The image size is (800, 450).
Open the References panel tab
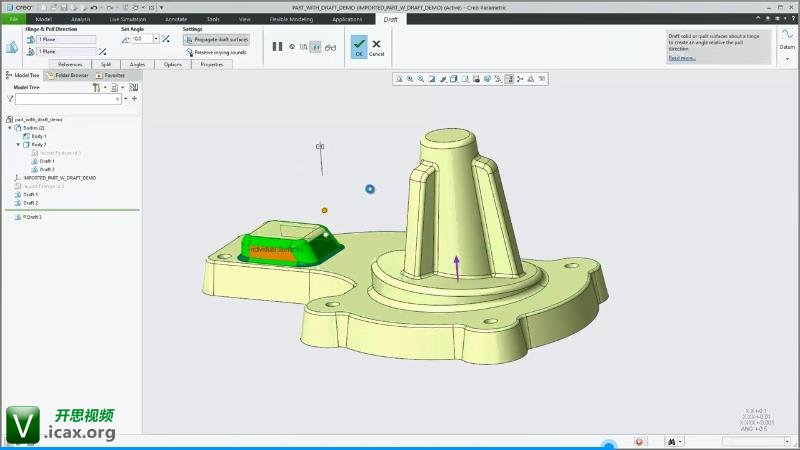[70, 64]
